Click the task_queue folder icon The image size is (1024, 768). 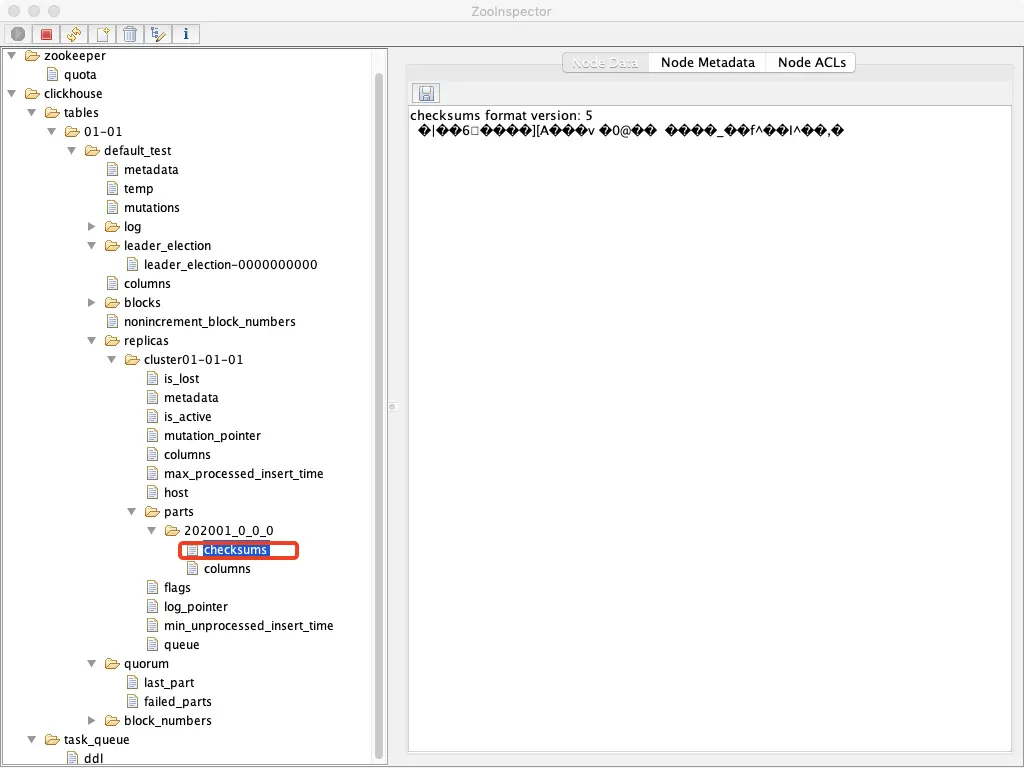(52, 739)
